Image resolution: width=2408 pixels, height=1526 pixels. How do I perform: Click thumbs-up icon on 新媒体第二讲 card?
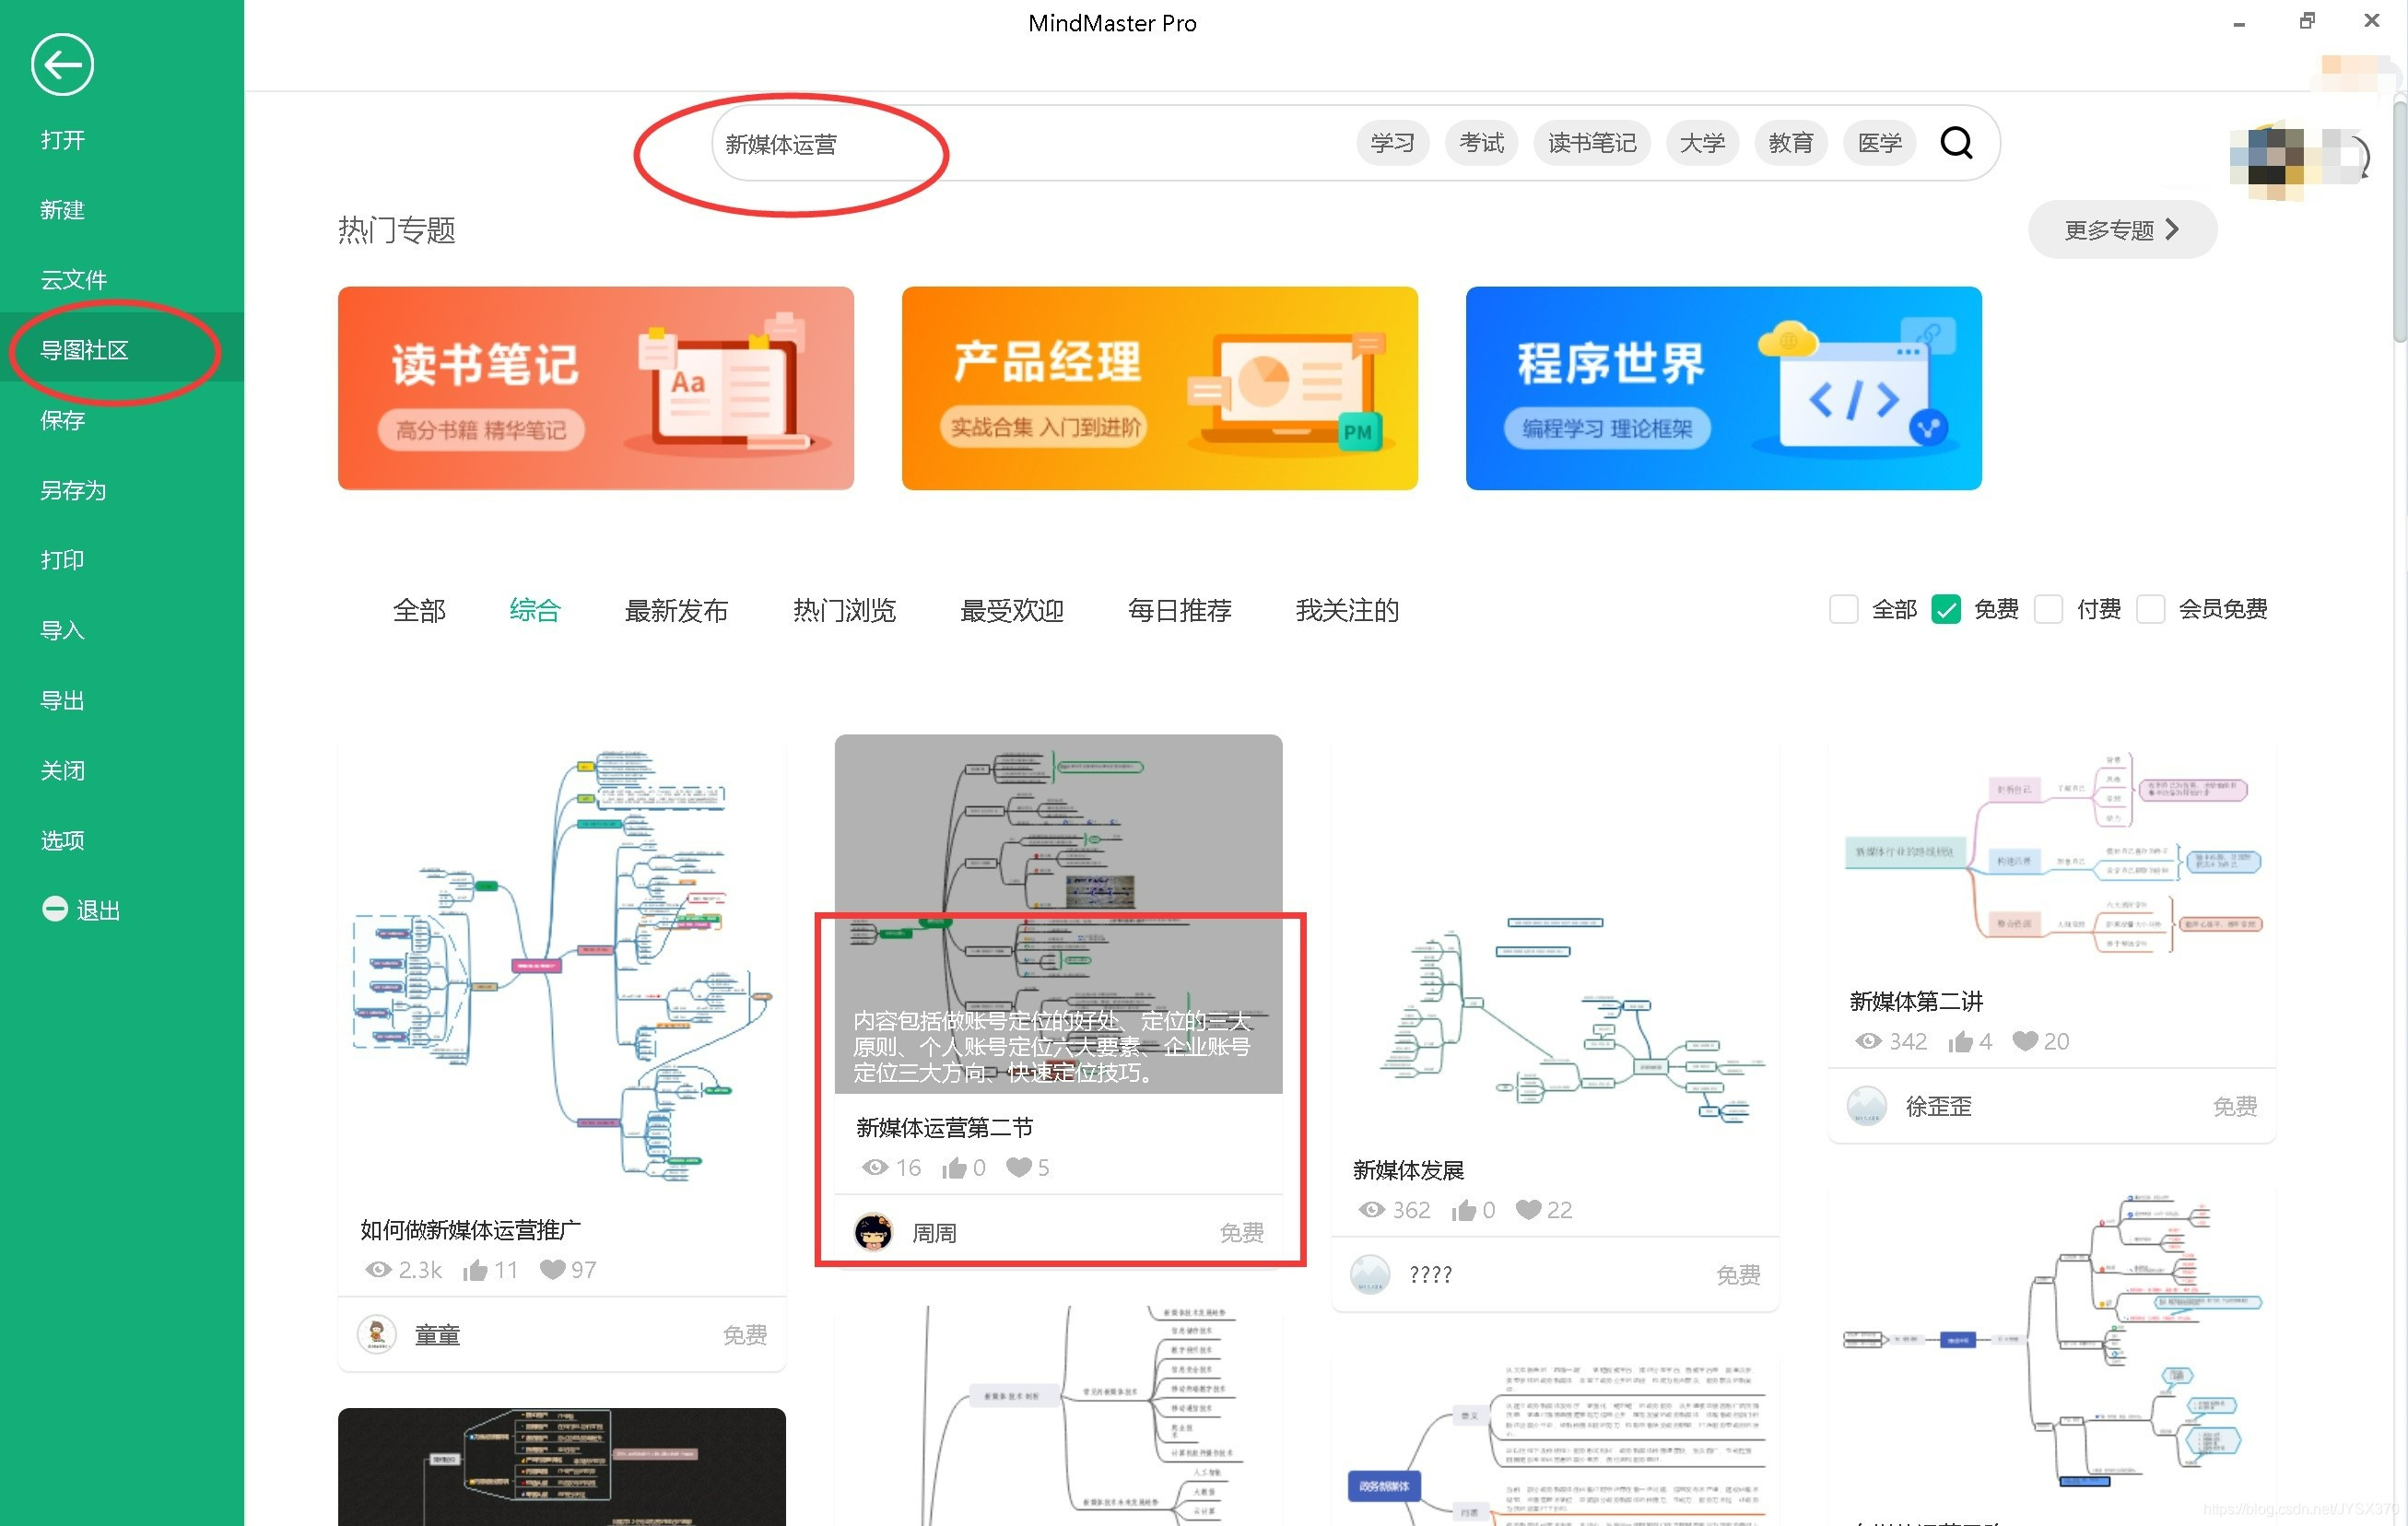pyautogui.click(x=1959, y=1042)
